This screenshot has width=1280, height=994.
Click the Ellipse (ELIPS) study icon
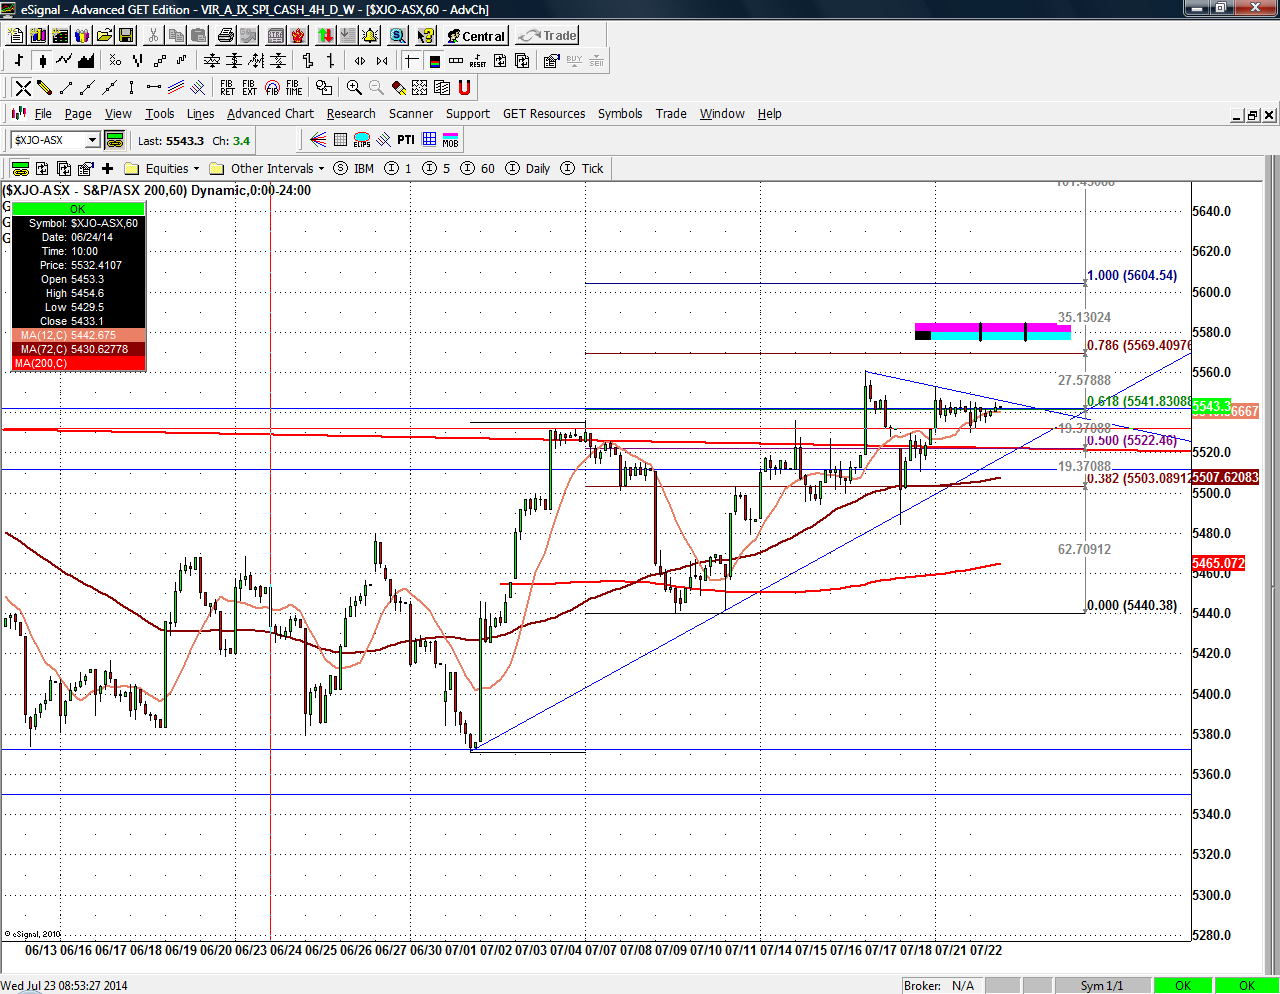click(362, 140)
